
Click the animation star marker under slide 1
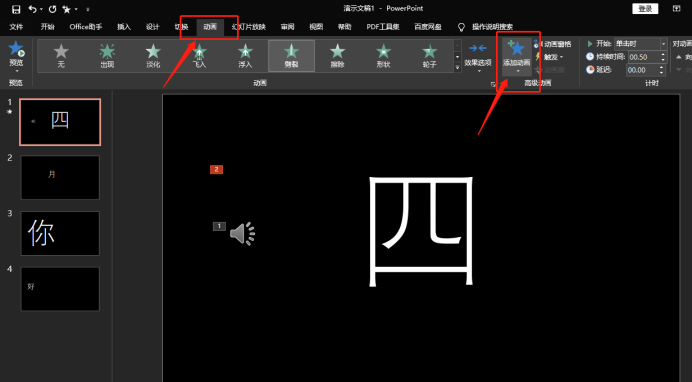click(9, 112)
